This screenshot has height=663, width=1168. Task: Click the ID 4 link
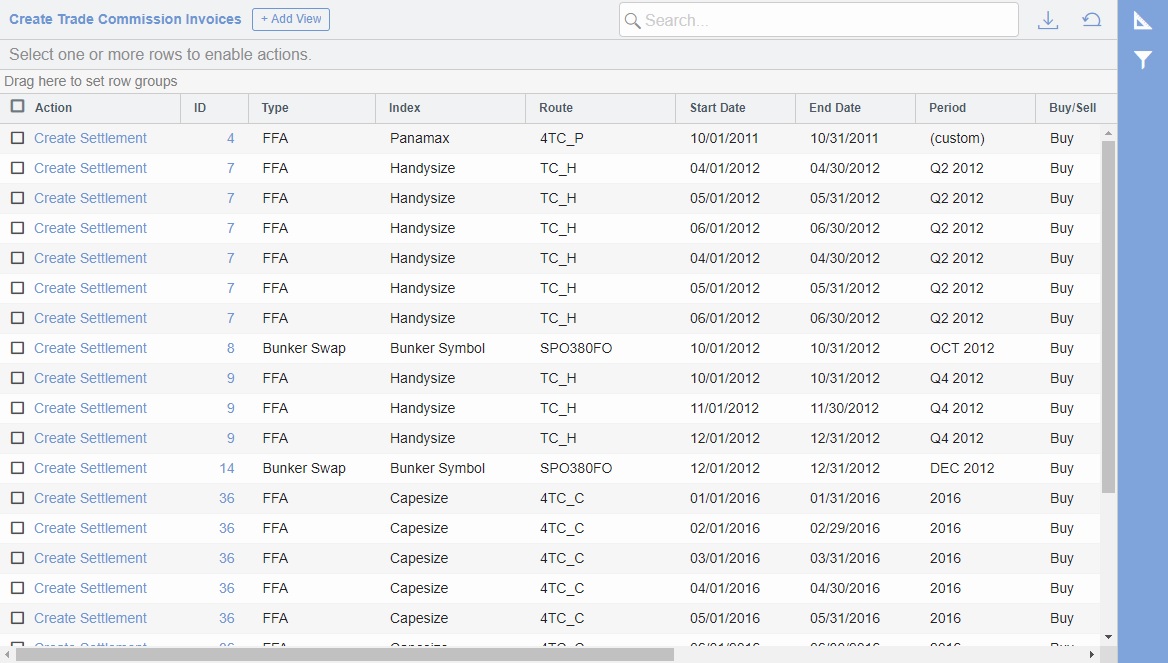tap(229, 138)
